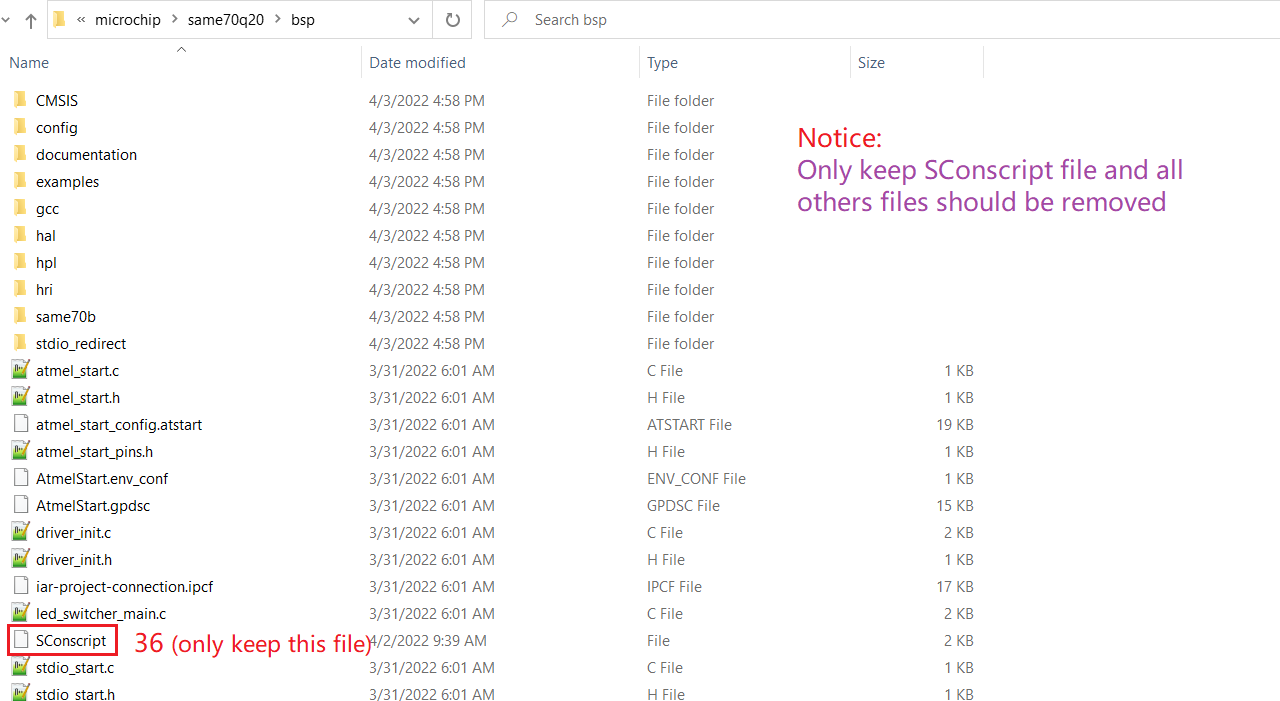Sort files by Date modified column
Screen dimensions: 1280x701
(x=417, y=62)
